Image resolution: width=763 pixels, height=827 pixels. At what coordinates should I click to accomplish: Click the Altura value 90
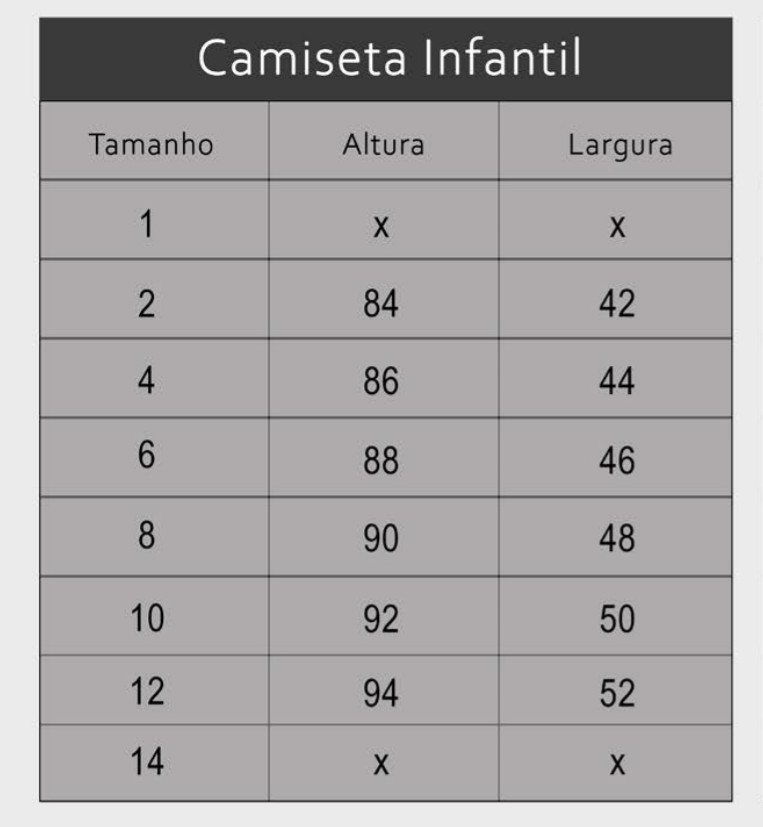point(381,539)
